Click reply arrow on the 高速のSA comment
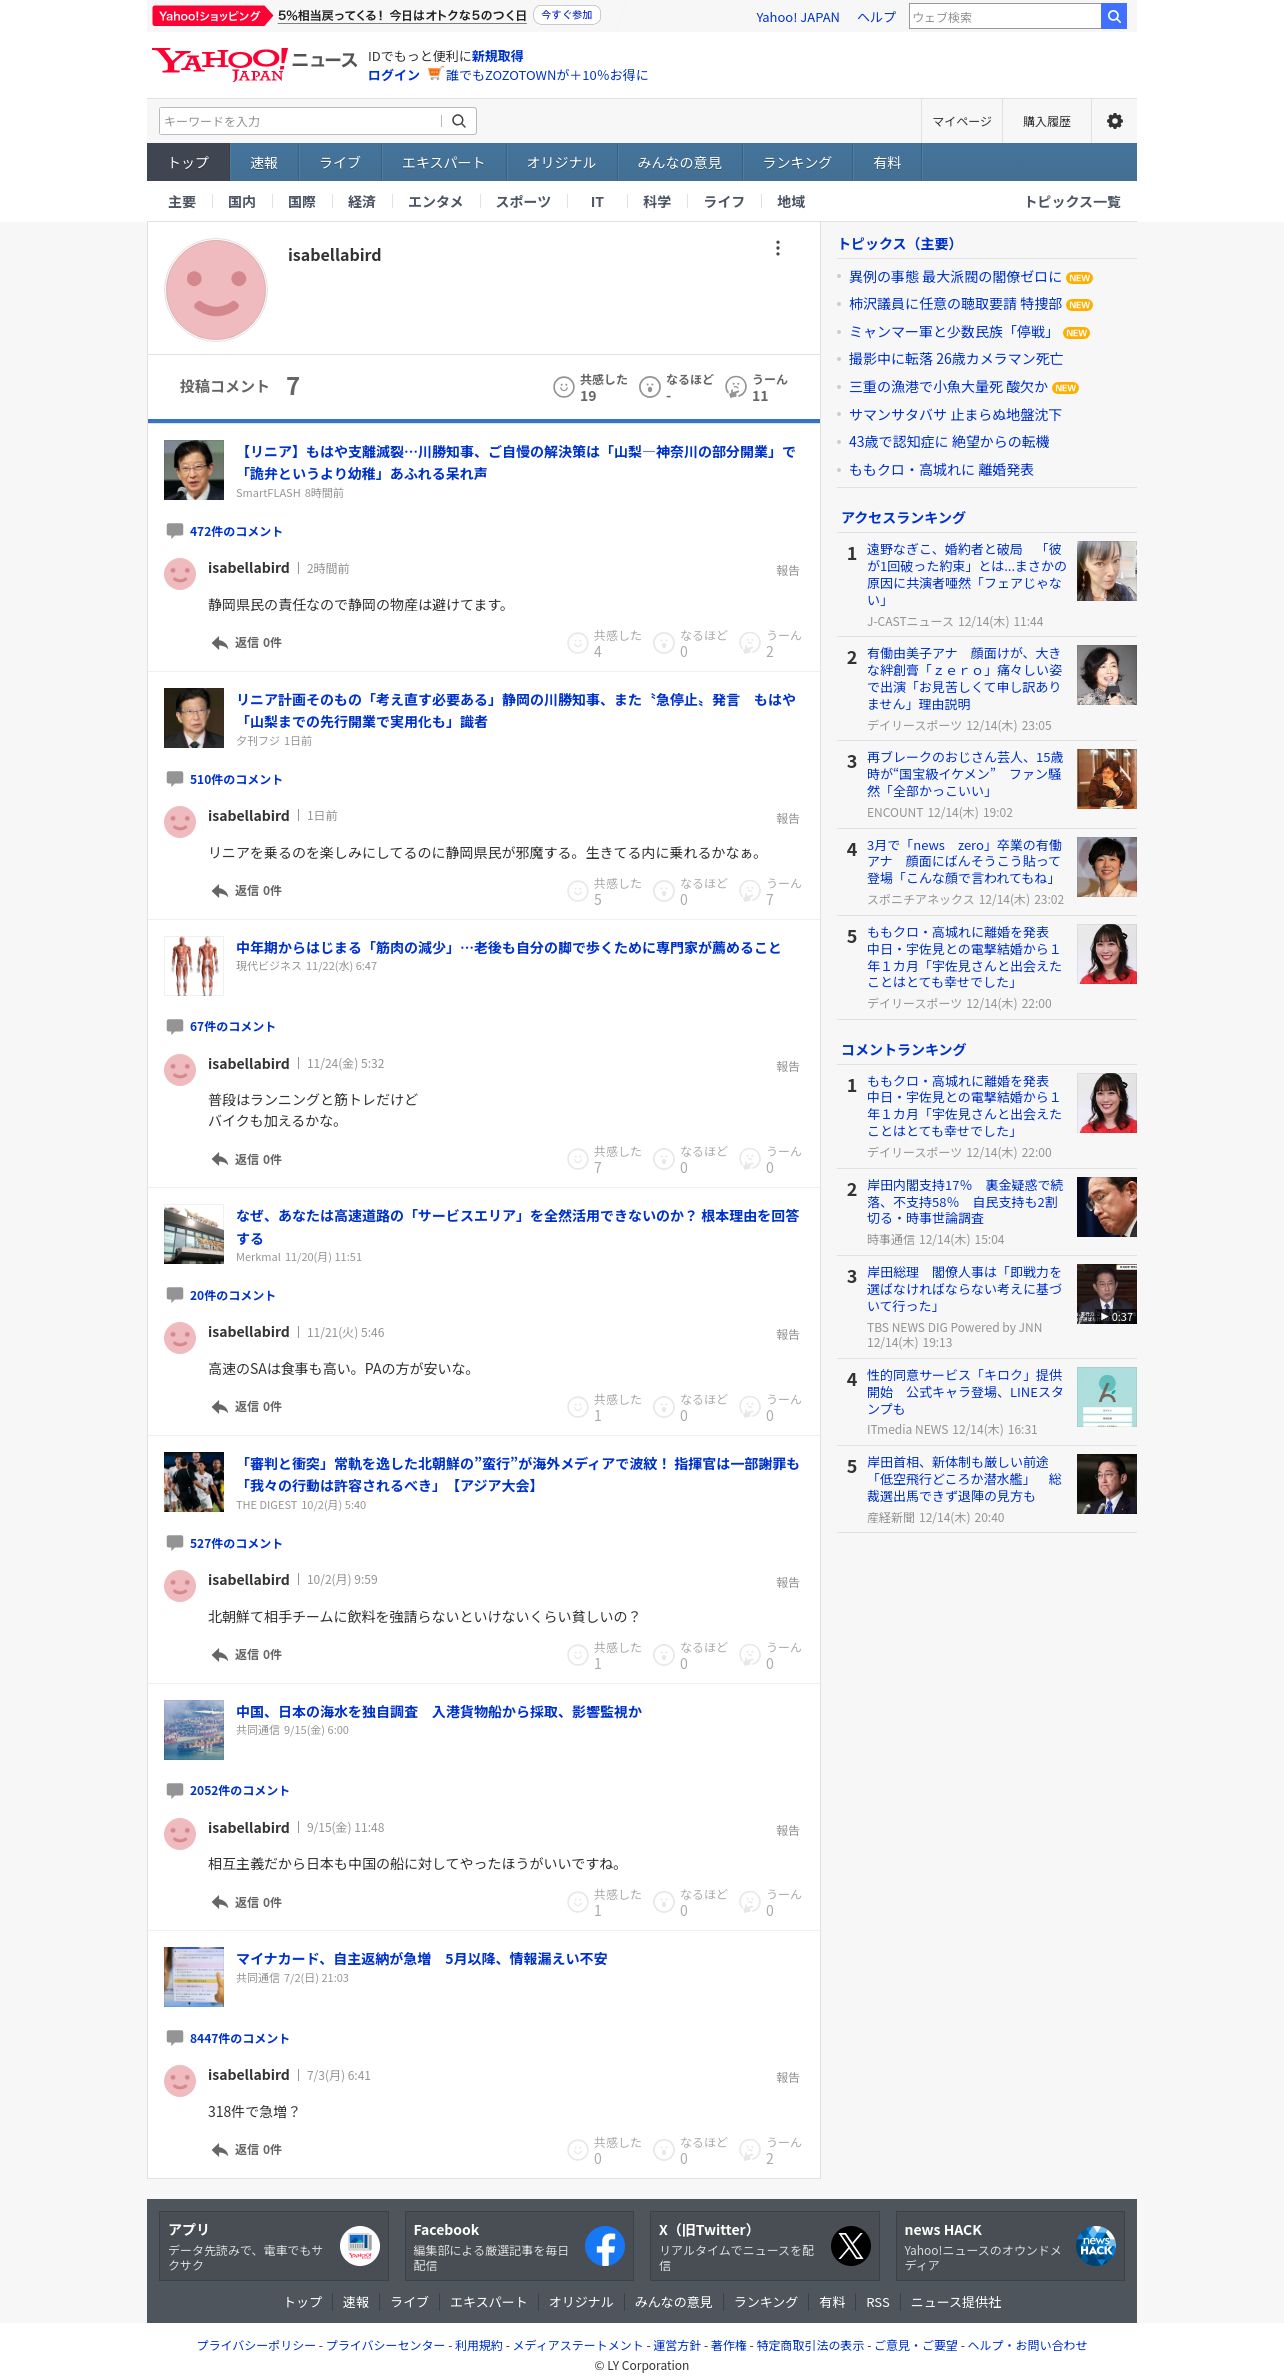Screen dimensions: 1284x2379 pyautogui.click(x=220, y=1407)
